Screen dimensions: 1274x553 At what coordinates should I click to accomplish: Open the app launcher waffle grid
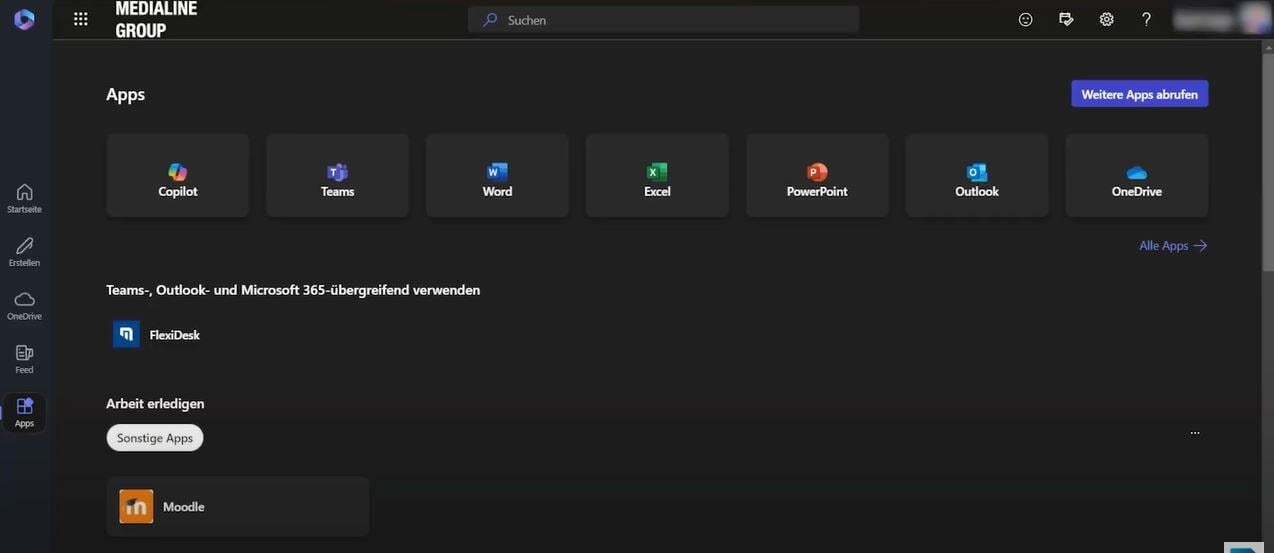click(81, 19)
